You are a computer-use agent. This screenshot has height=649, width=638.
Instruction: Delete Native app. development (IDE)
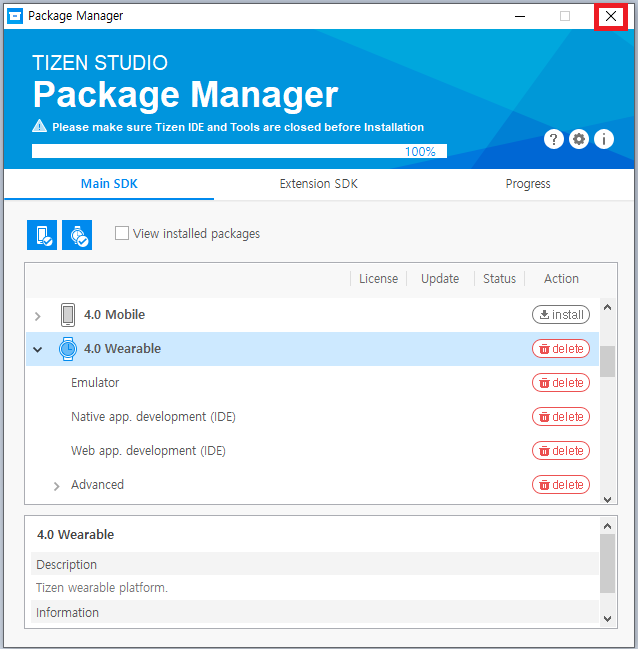(x=561, y=417)
